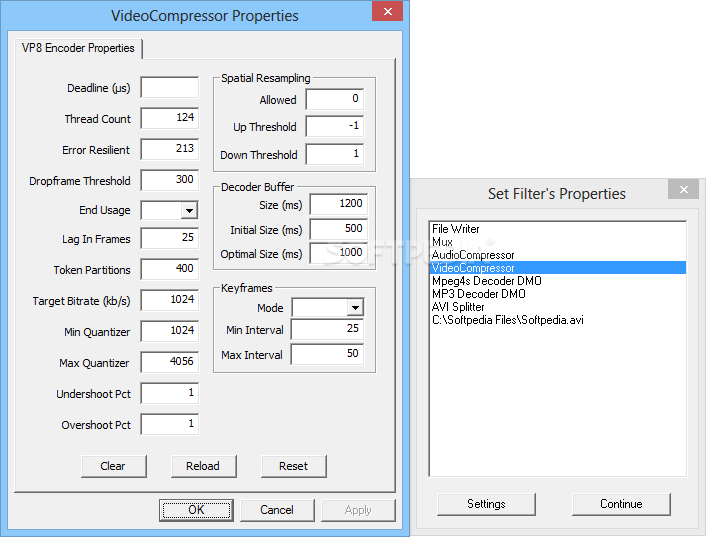Click the Reset button
The height and width of the screenshot is (537, 706).
tap(294, 466)
